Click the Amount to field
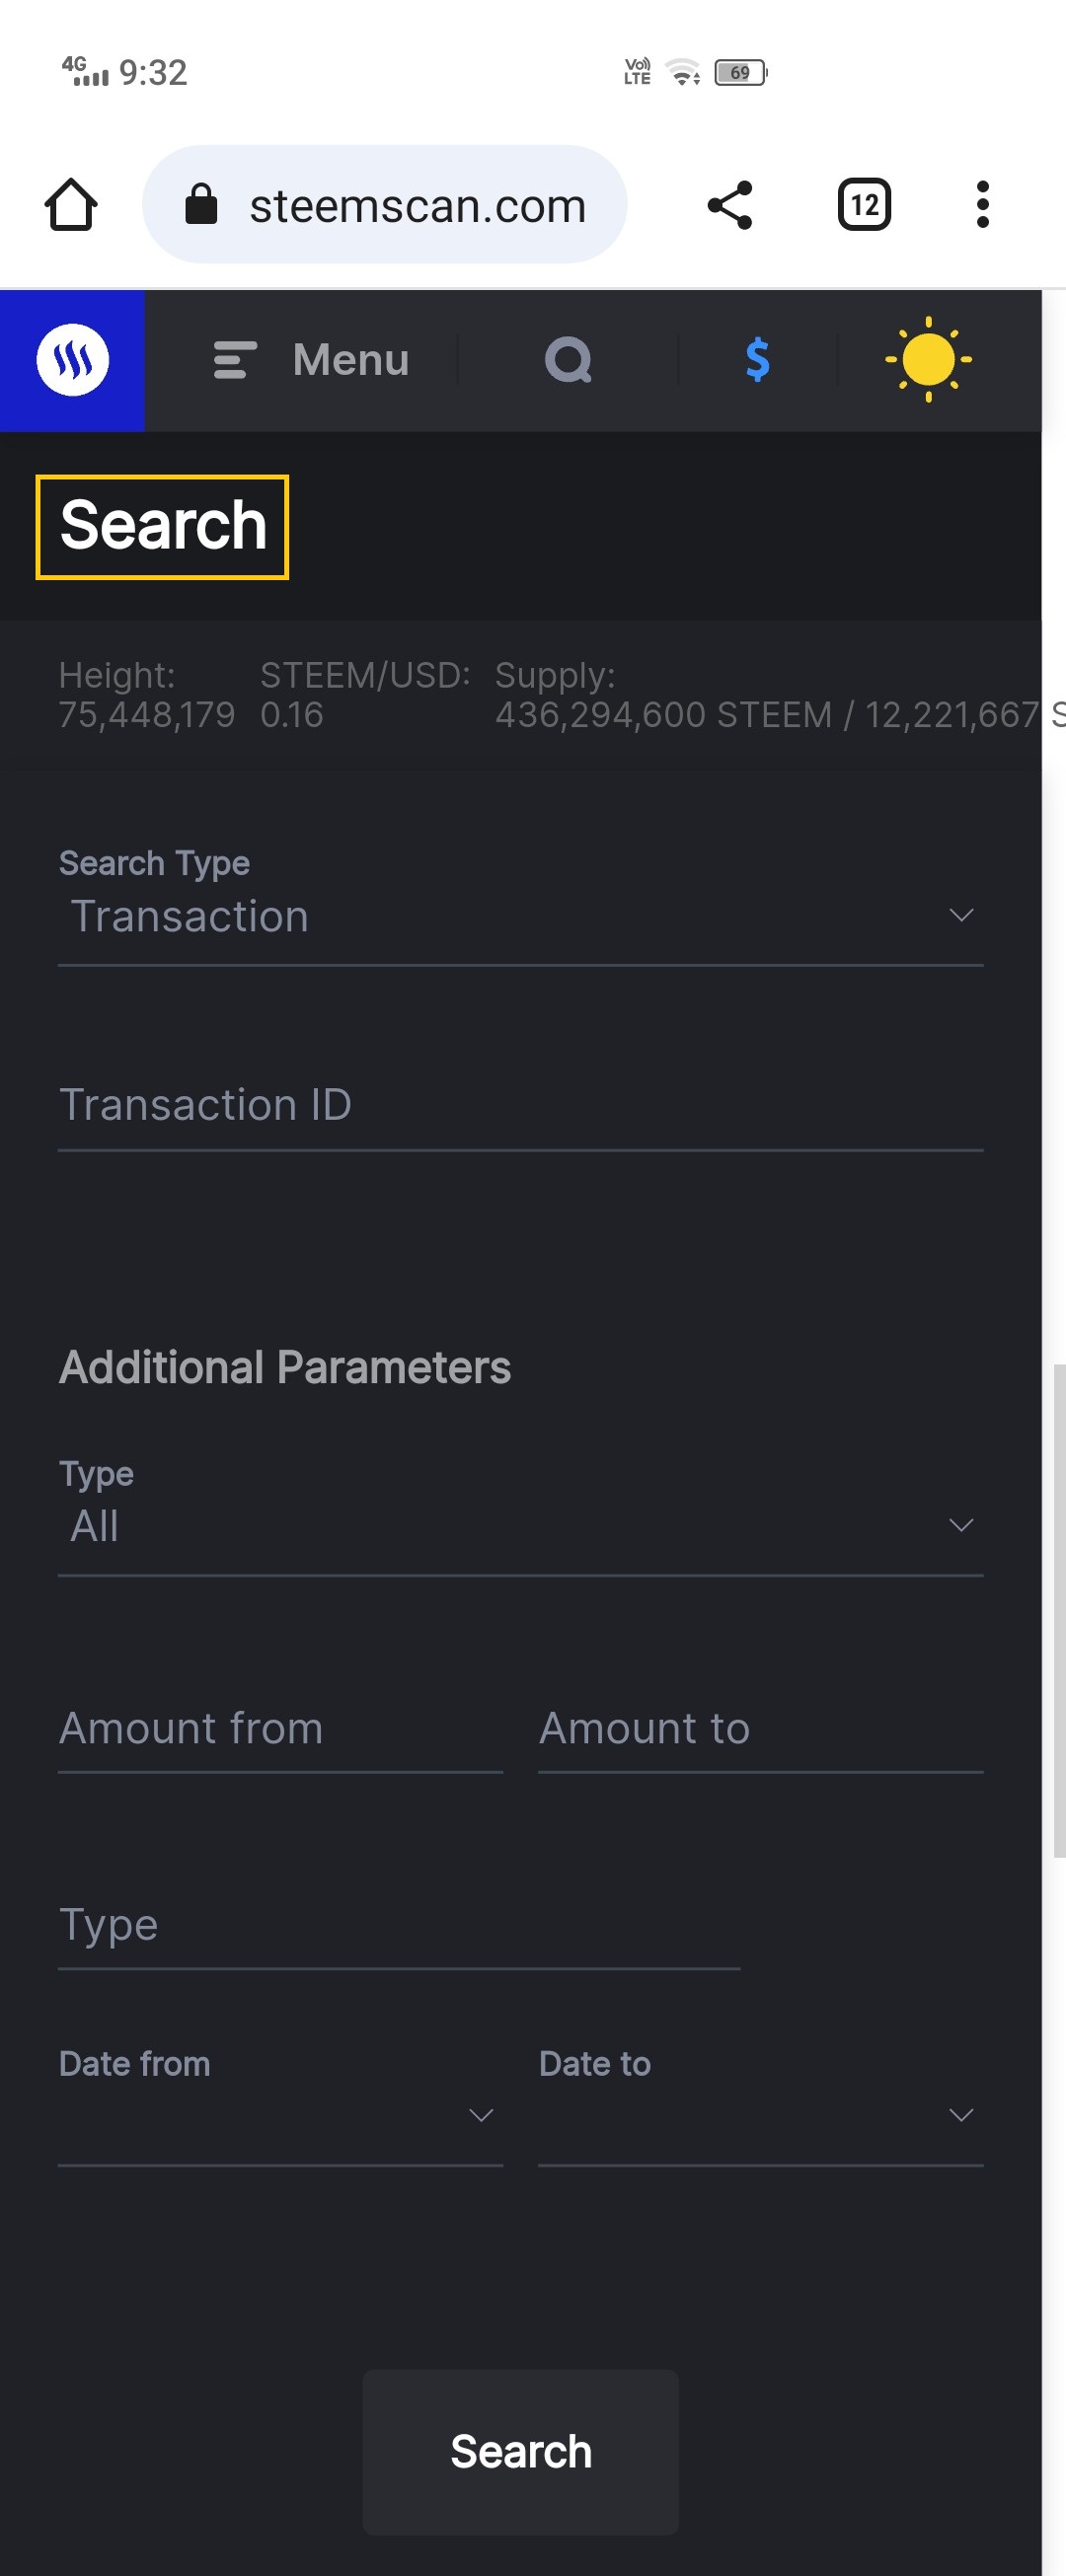This screenshot has width=1066, height=2576. 760,1730
